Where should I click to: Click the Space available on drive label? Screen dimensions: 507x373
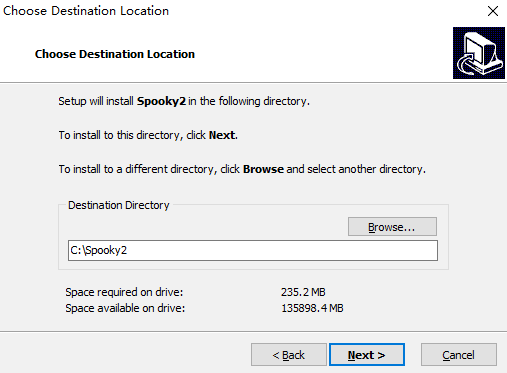tap(125, 308)
